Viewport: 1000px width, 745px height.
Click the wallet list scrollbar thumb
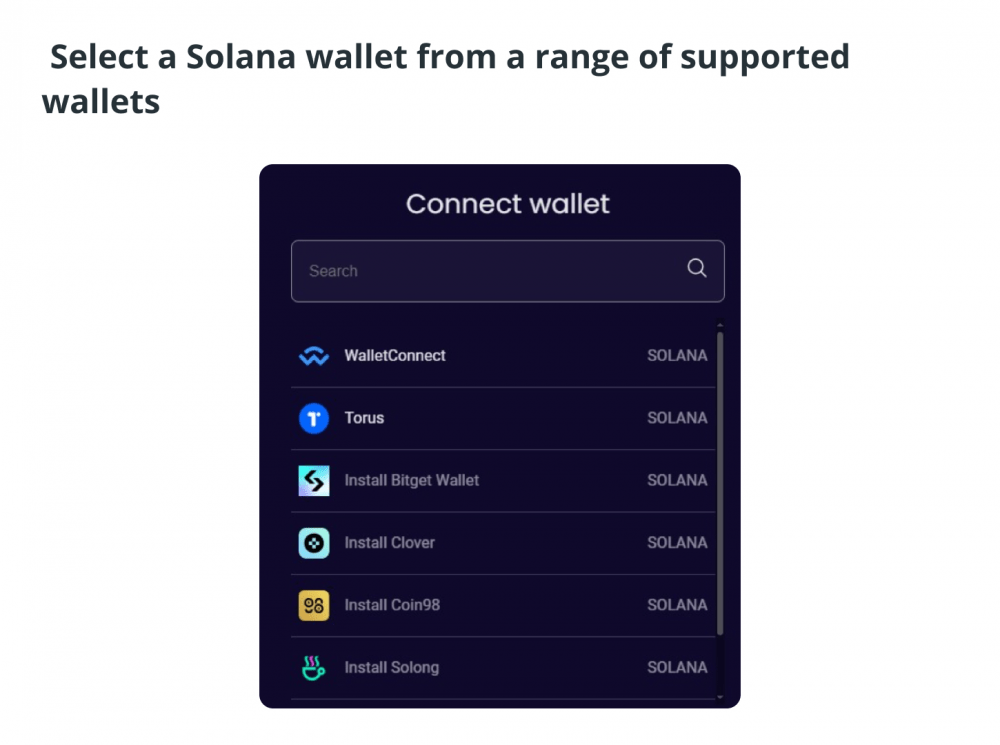[720, 483]
